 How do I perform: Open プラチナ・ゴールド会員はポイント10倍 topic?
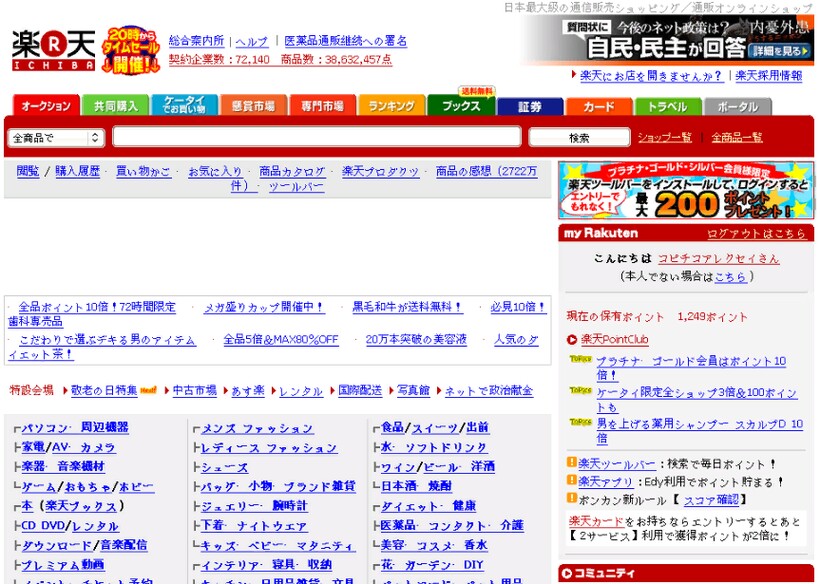tap(691, 368)
